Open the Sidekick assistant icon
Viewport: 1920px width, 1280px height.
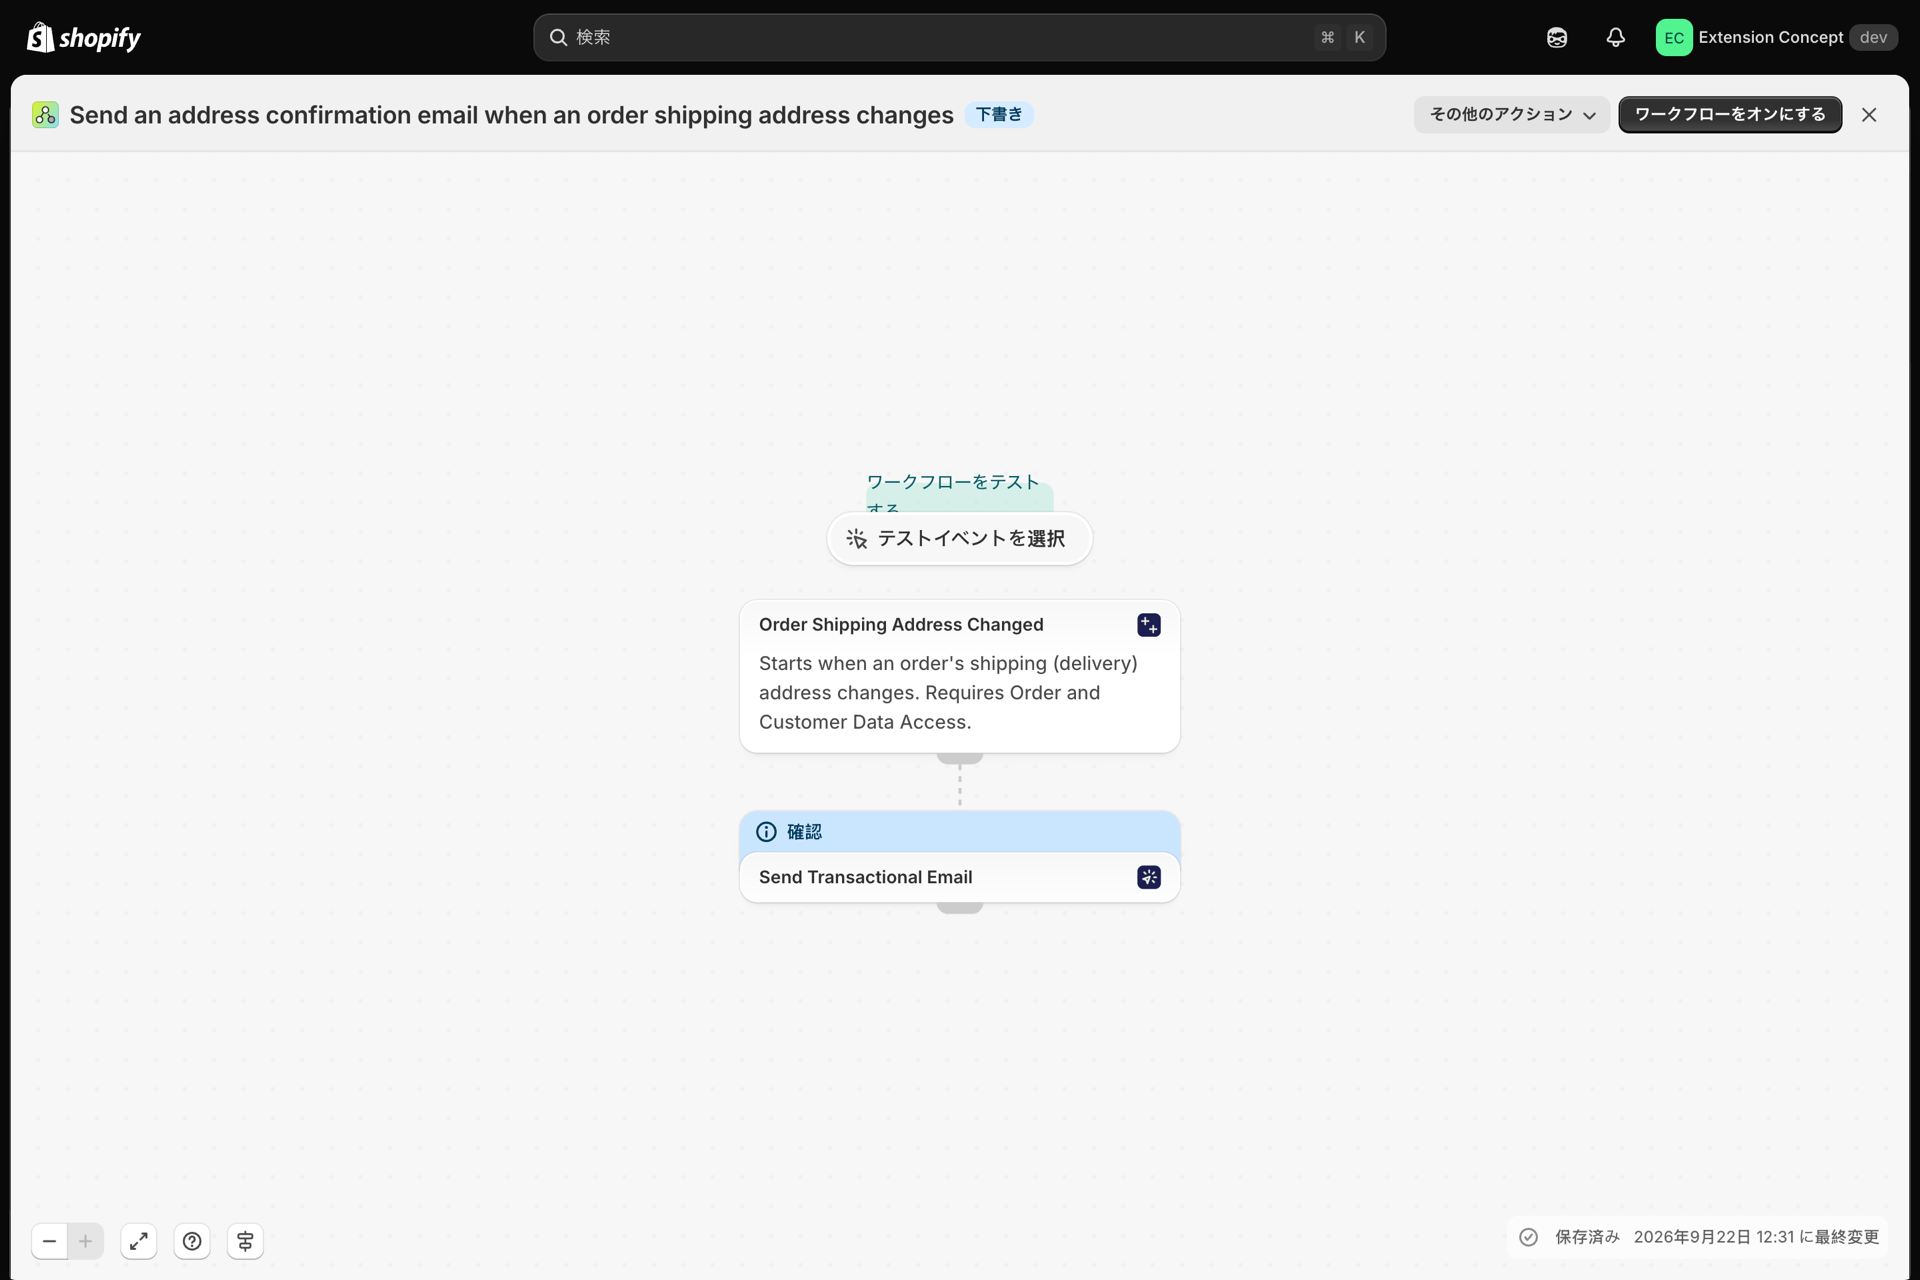(x=1557, y=37)
